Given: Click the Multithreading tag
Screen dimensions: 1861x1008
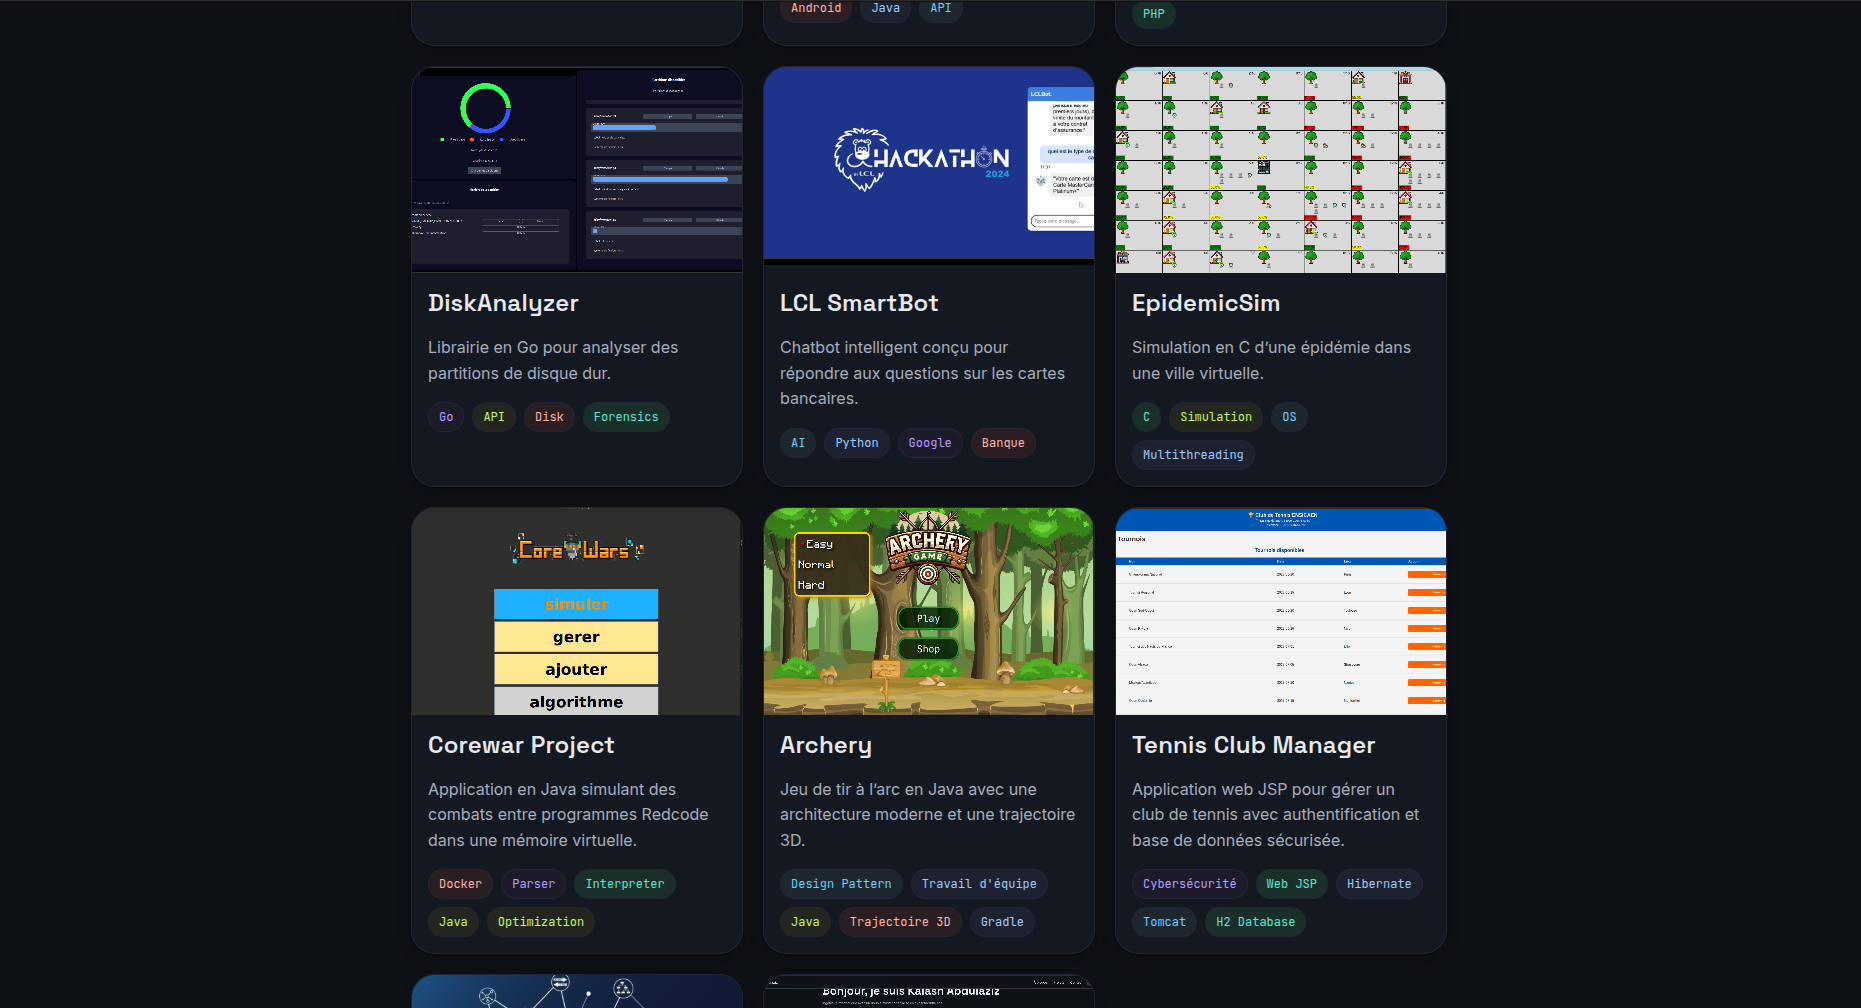Looking at the screenshot, I should pyautogui.click(x=1192, y=455).
